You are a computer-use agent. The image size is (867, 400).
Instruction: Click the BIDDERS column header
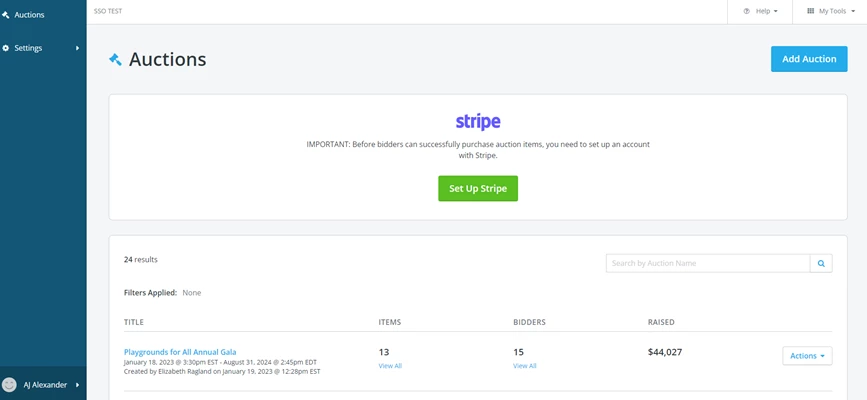pos(529,322)
